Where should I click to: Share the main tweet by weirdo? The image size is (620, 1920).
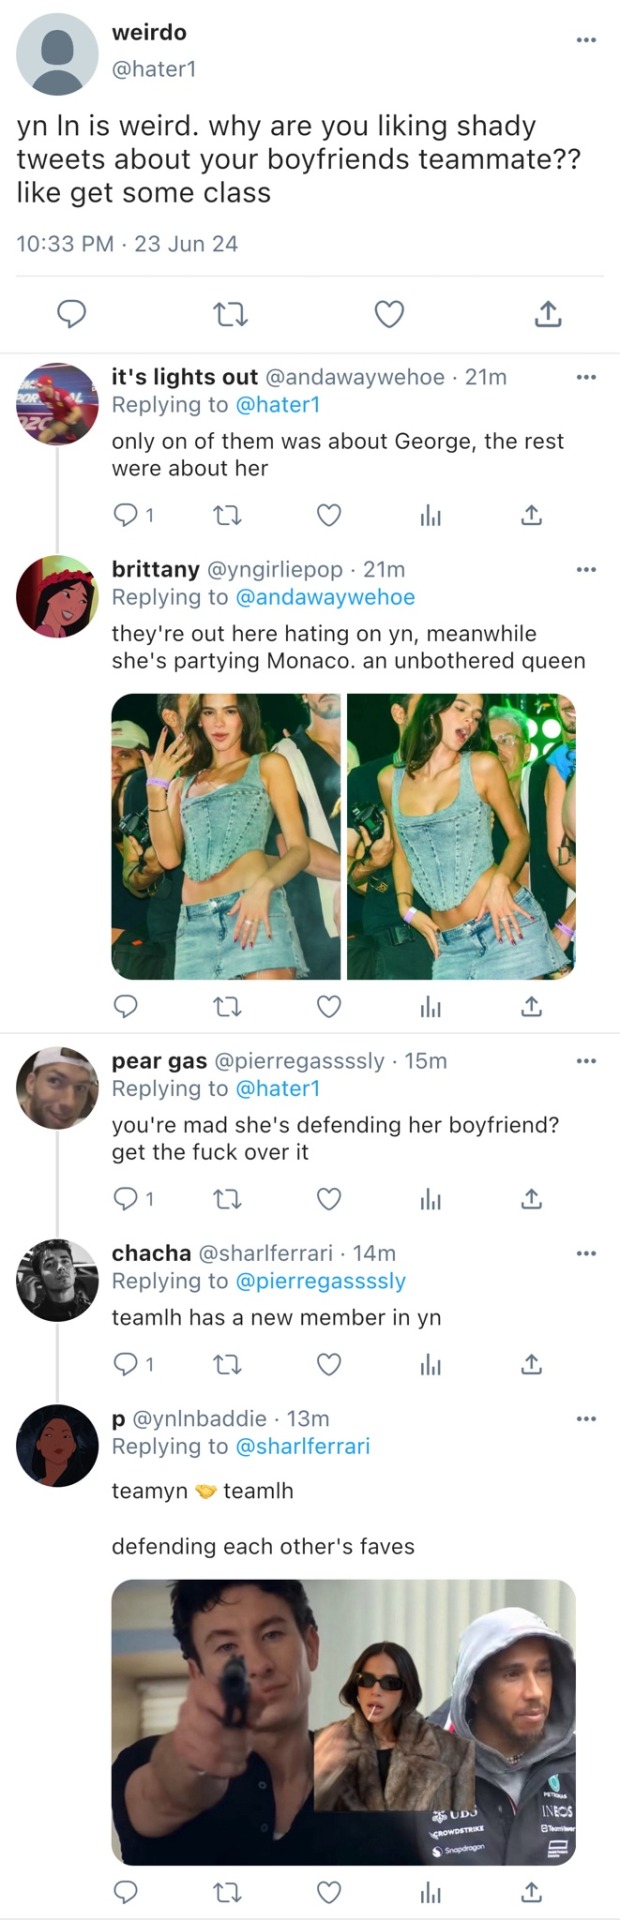547,315
